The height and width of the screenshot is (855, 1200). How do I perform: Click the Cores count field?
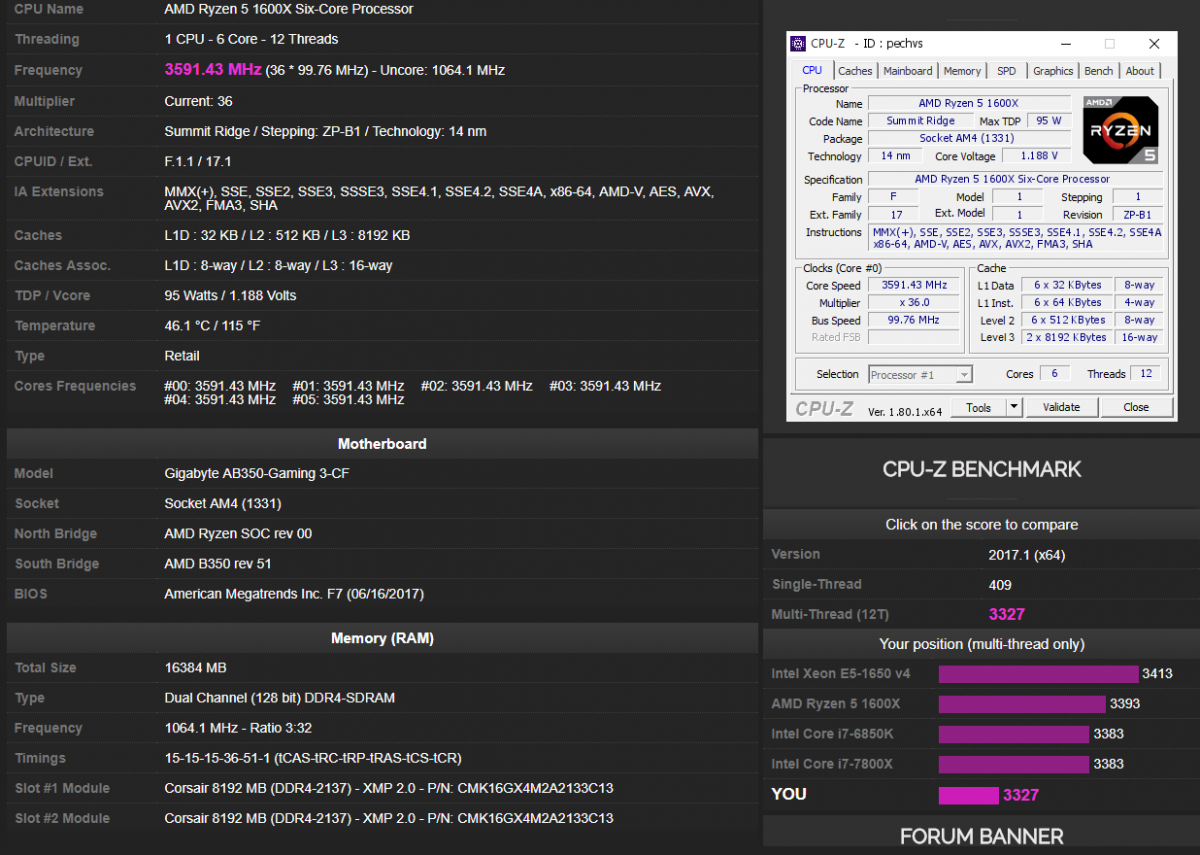click(1054, 374)
